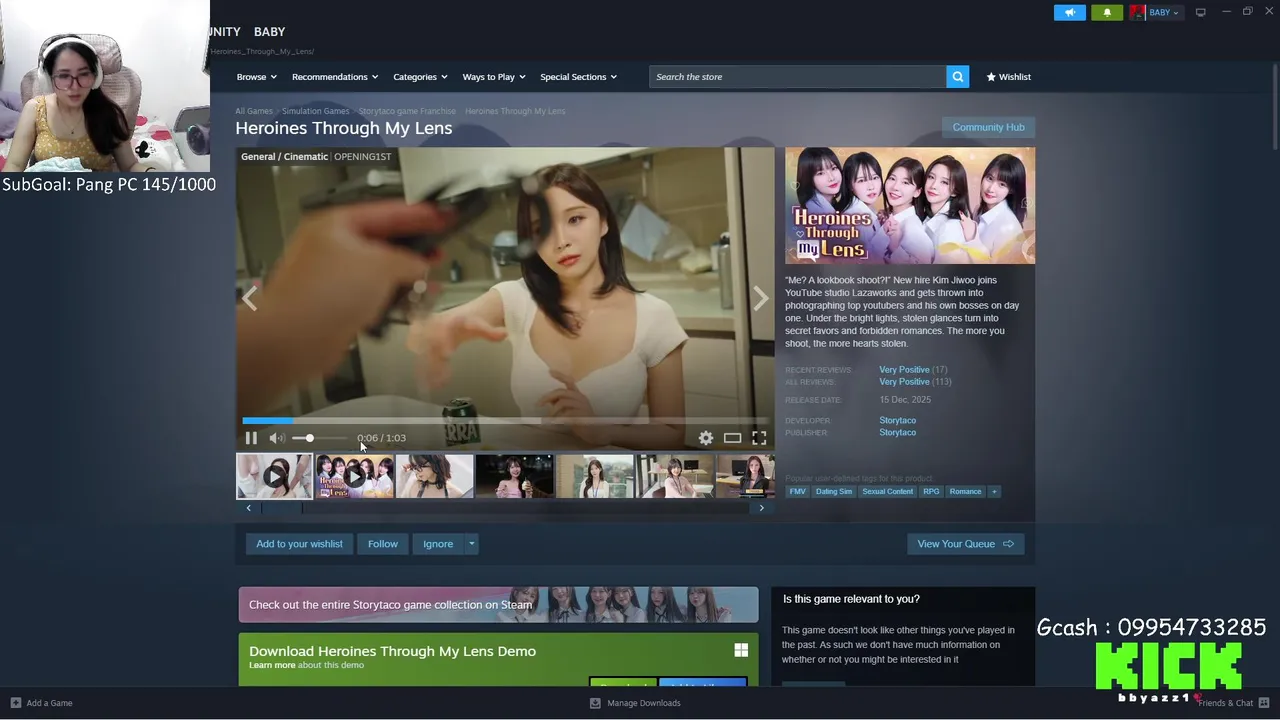Viewport: 1280px width, 720px height.
Task: Expand the Recommendations menu
Action: point(335,77)
